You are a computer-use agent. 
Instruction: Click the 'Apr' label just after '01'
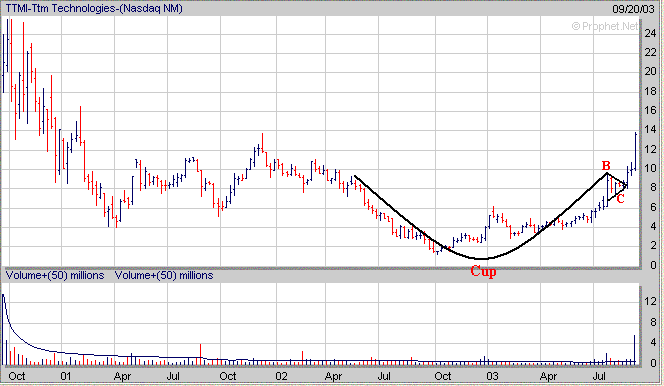(122, 376)
